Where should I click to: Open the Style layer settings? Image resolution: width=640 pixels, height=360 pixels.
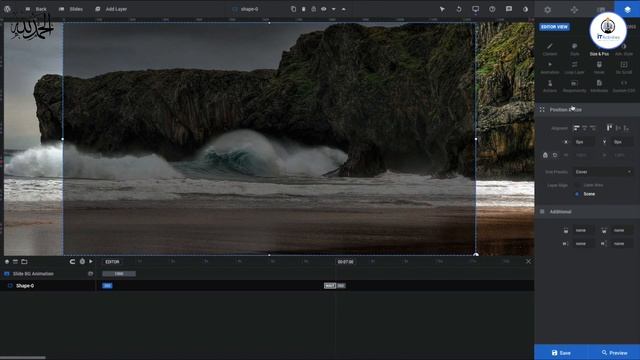click(x=575, y=49)
